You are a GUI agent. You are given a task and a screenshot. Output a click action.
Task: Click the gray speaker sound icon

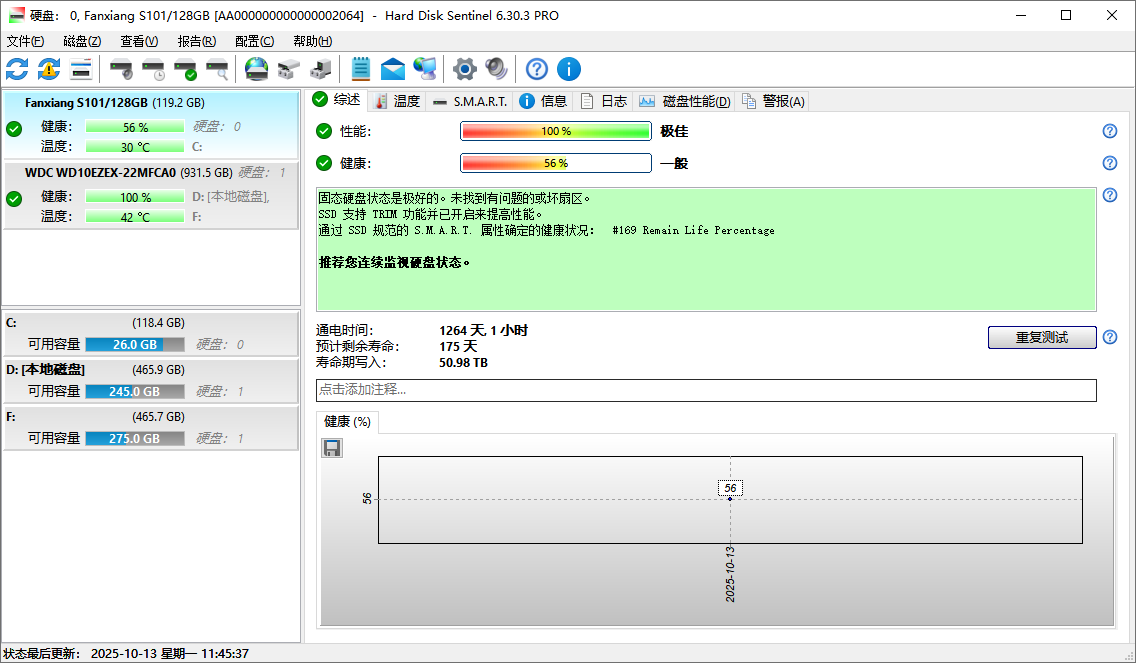click(496, 70)
